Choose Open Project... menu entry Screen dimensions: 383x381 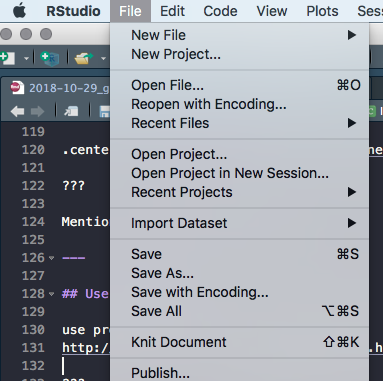pos(239,154)
